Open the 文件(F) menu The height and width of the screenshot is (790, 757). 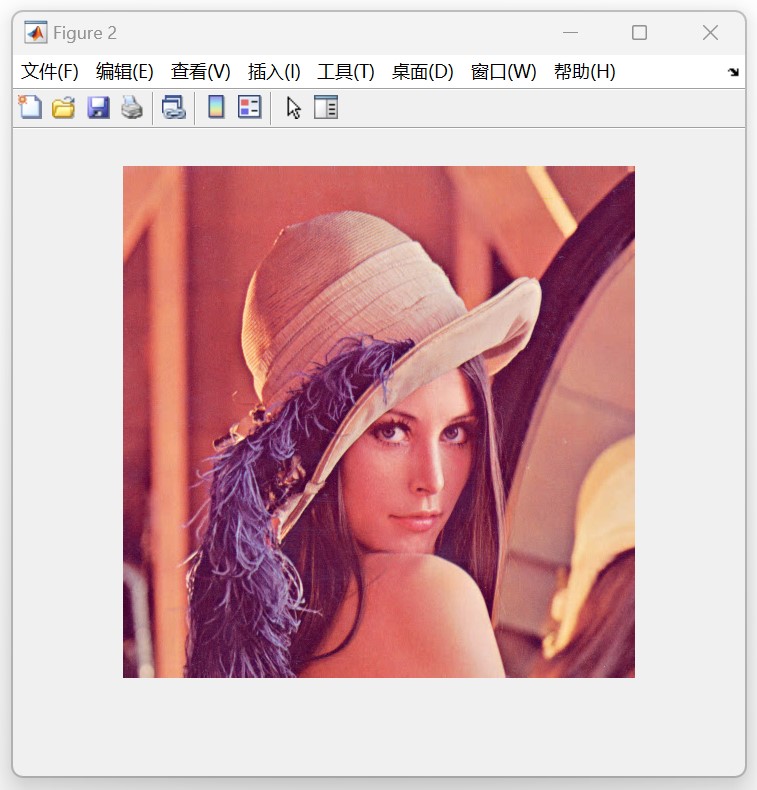click(x=49, y=72)
